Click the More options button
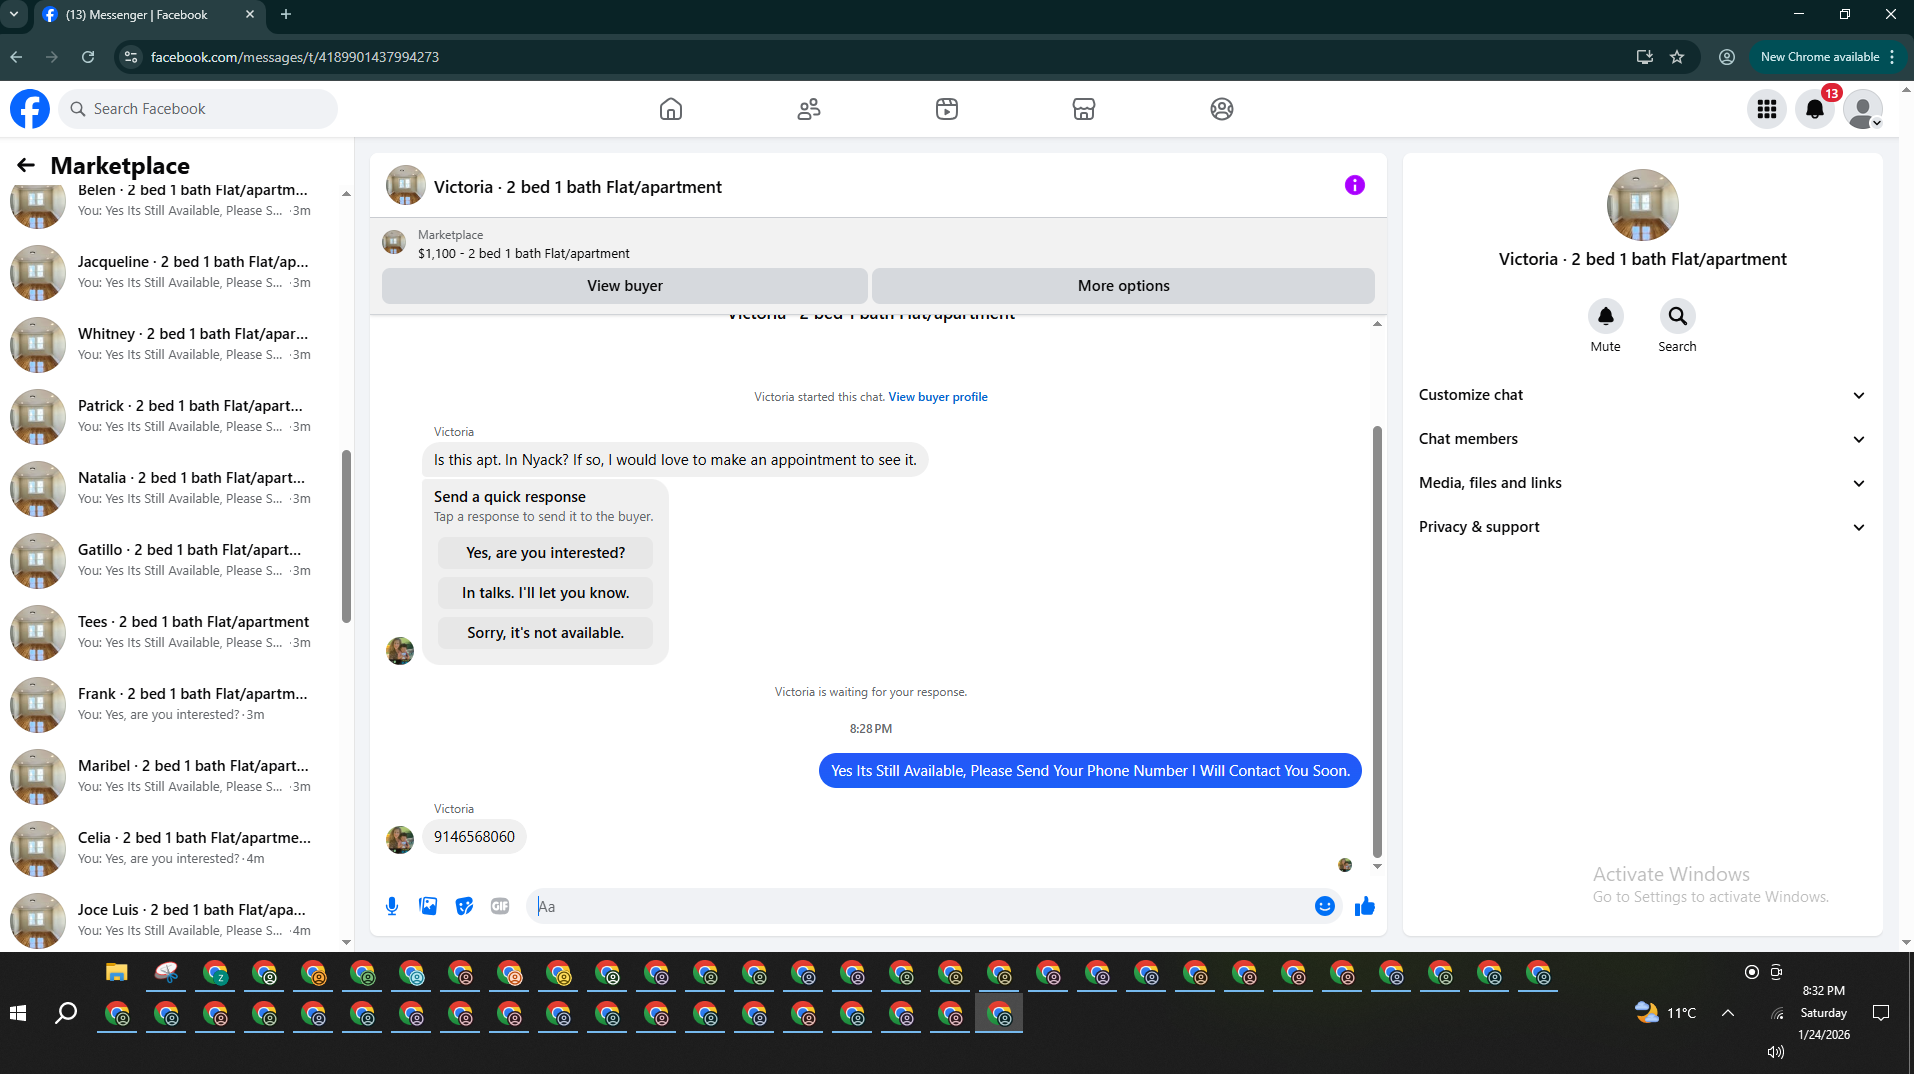The height and width of the screenshot is (1074, 1914). pyautogui.click(x=1124, y=286)
